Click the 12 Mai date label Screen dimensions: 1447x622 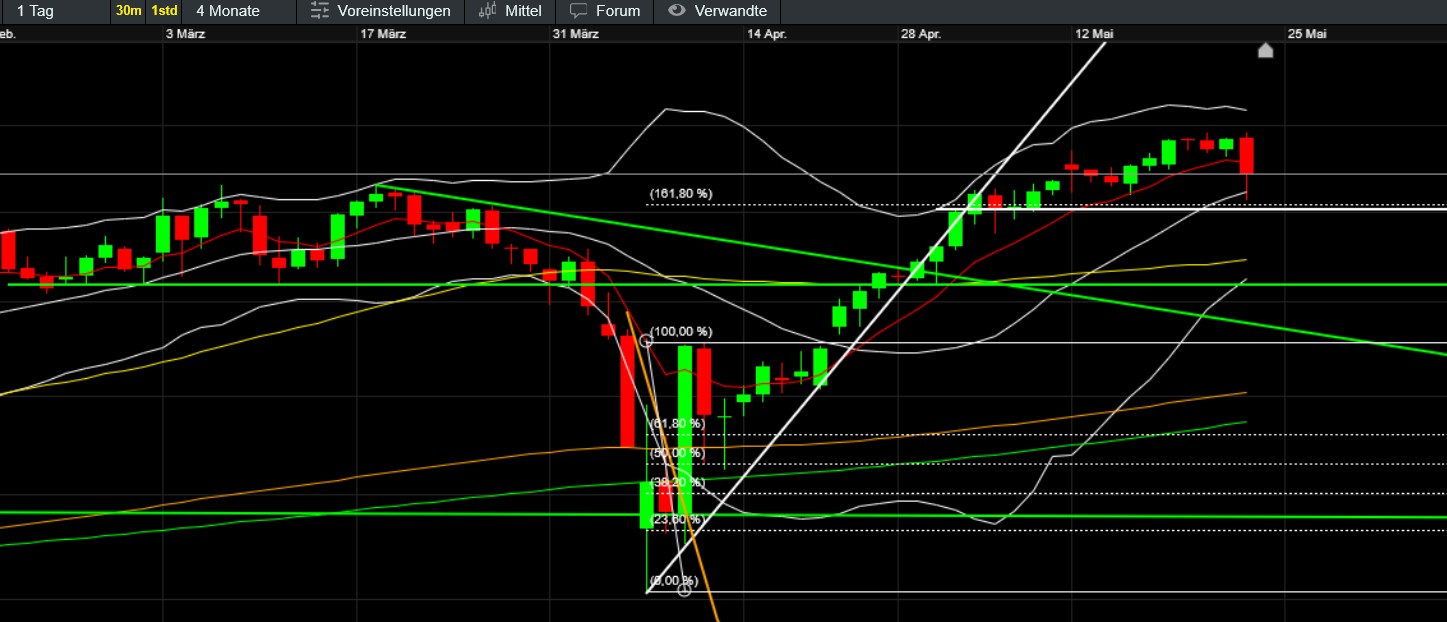[1095, 34]
